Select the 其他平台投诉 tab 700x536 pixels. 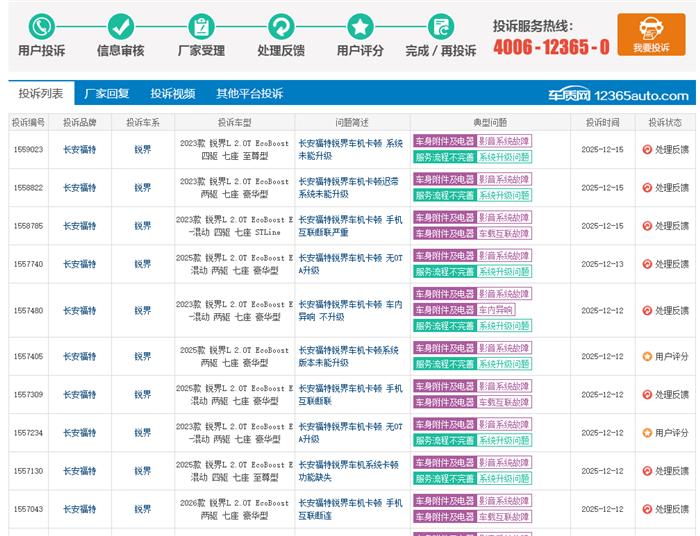click(249, 94)
